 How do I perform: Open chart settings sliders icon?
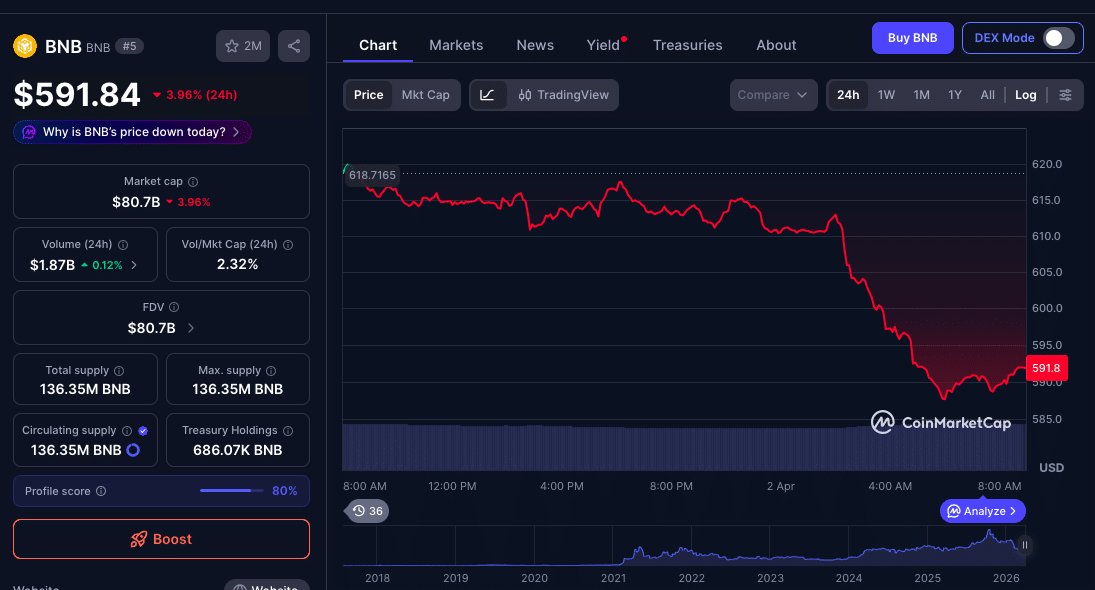[1065, 95]
